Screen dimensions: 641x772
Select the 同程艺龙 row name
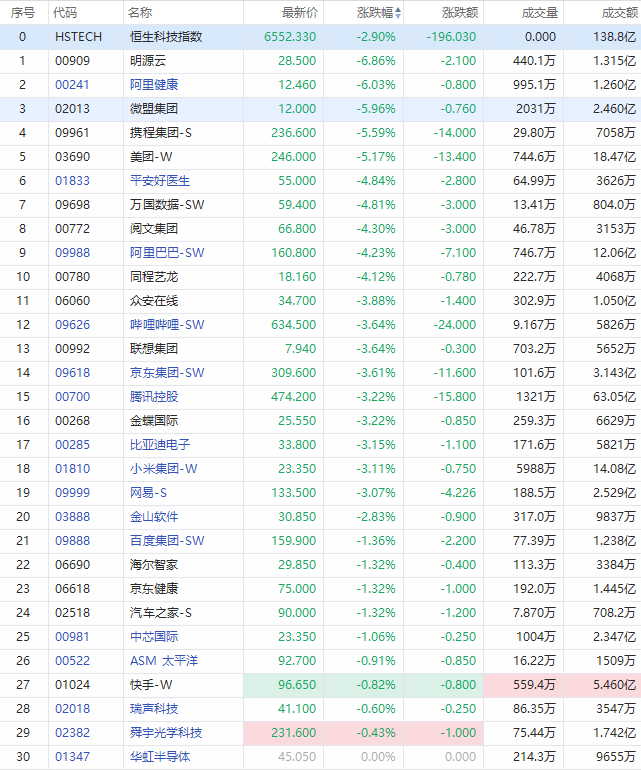154,277
